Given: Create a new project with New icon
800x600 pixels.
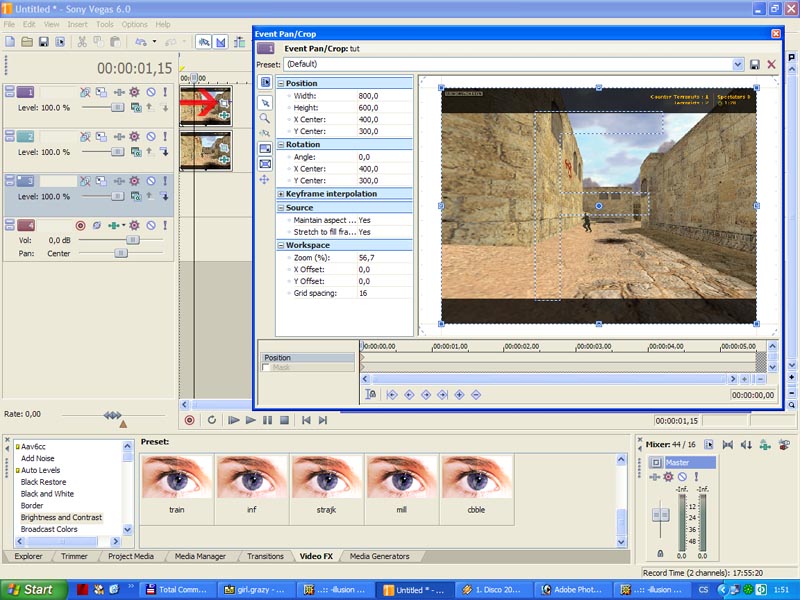Looking at the screenshot, I should [x=10, y=42].
